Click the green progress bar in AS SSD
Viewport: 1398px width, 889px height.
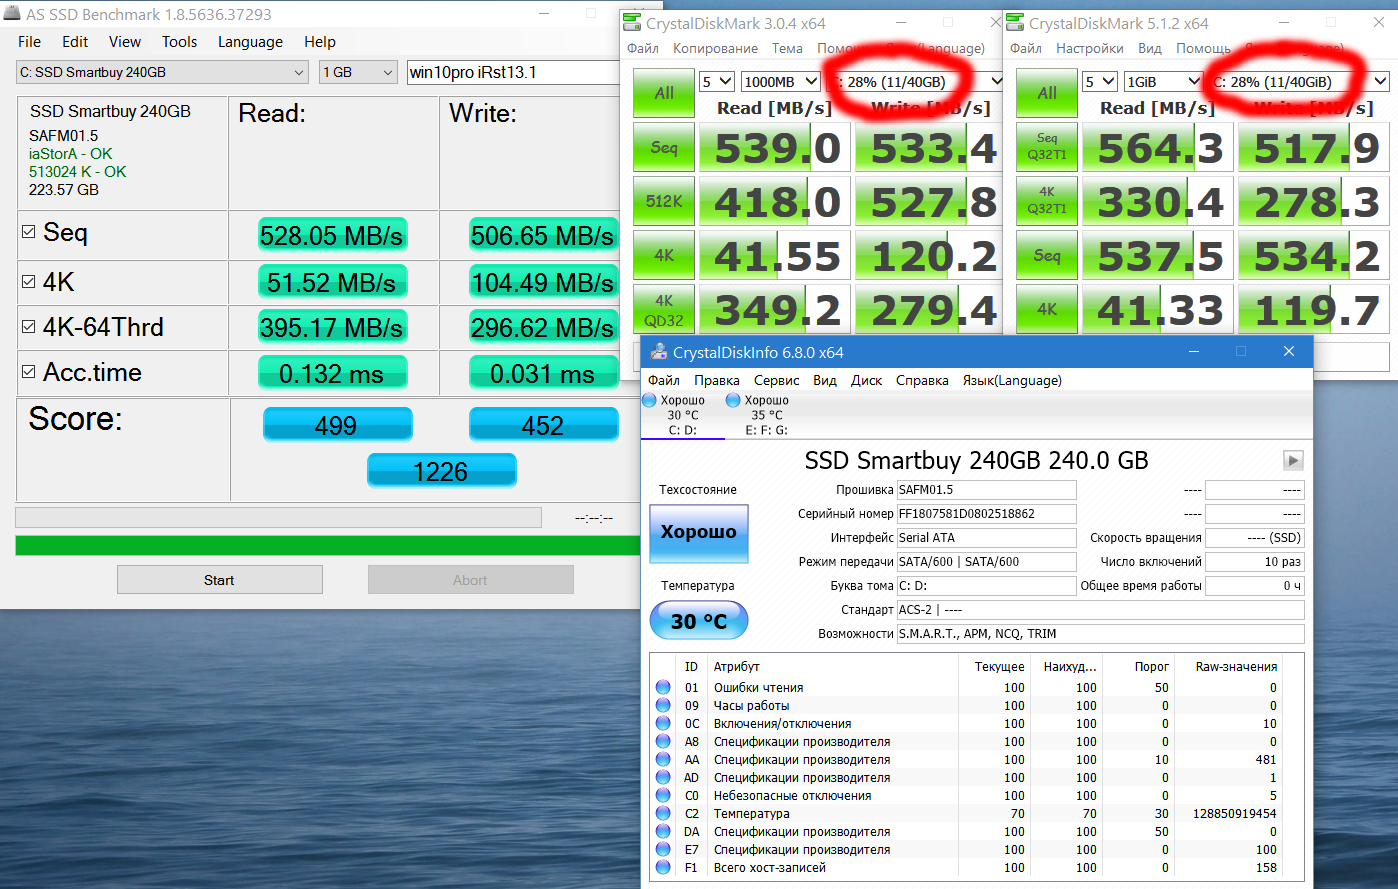(328, 545)
